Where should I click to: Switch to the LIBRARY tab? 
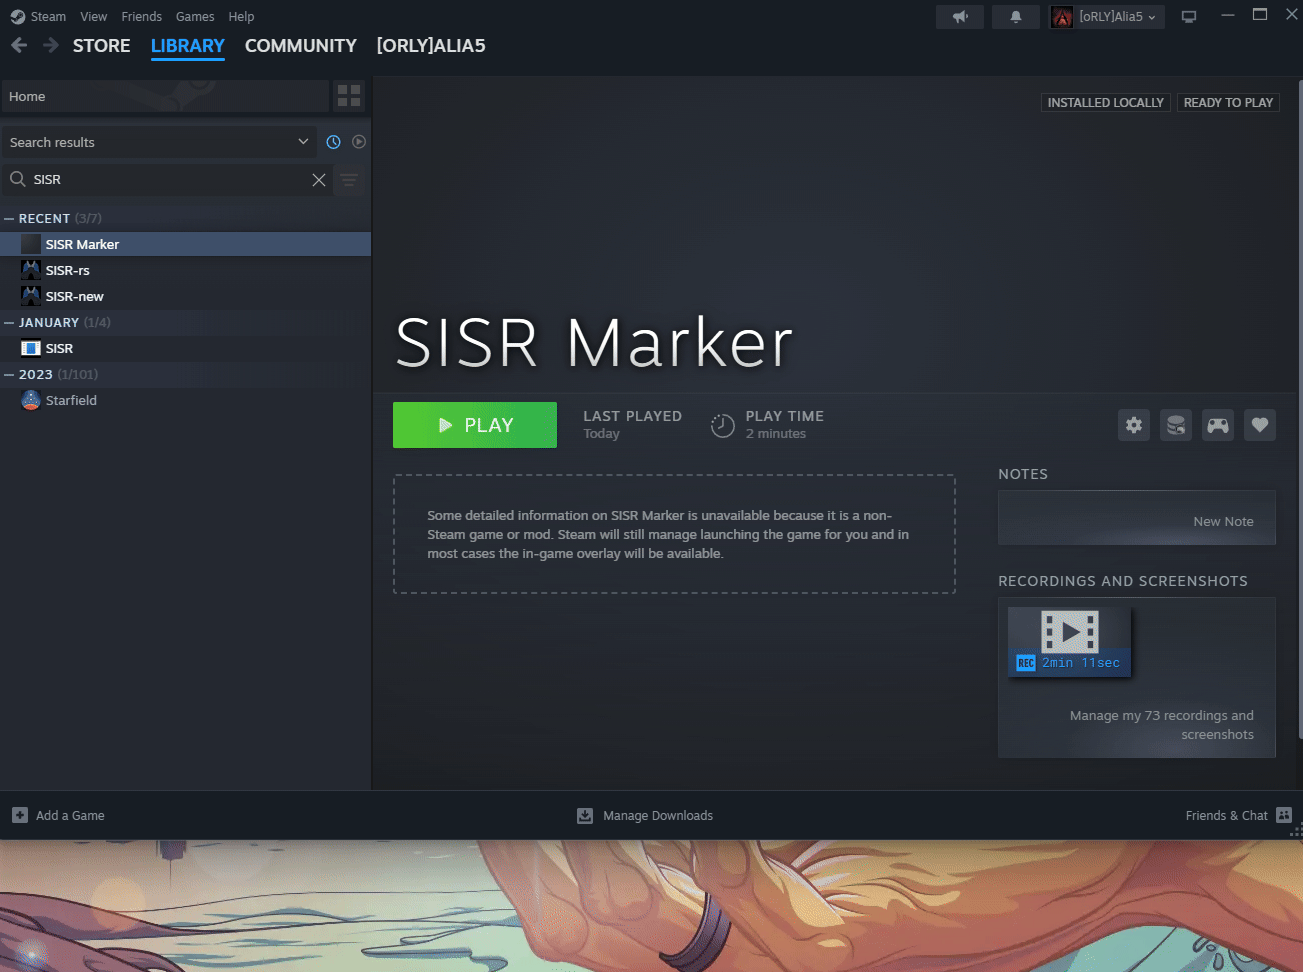[x=188, y=46]
